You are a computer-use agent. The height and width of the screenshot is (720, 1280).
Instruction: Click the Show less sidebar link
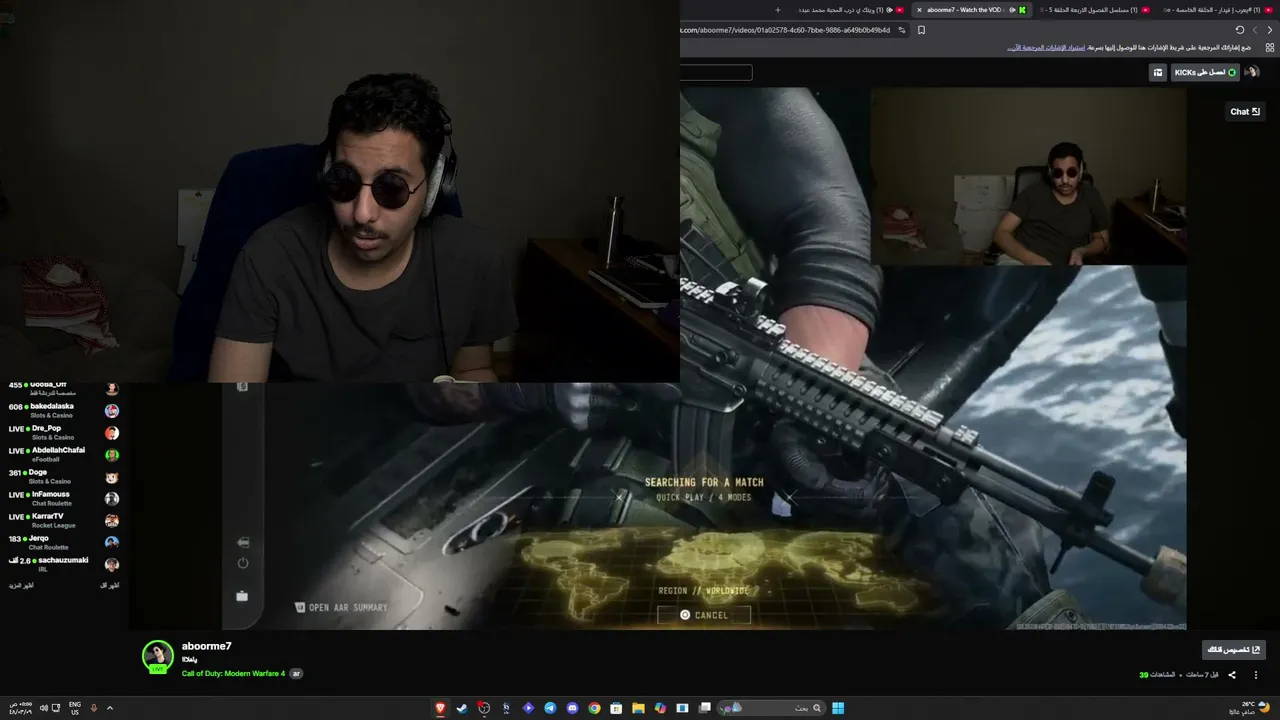tap(110, 585)
